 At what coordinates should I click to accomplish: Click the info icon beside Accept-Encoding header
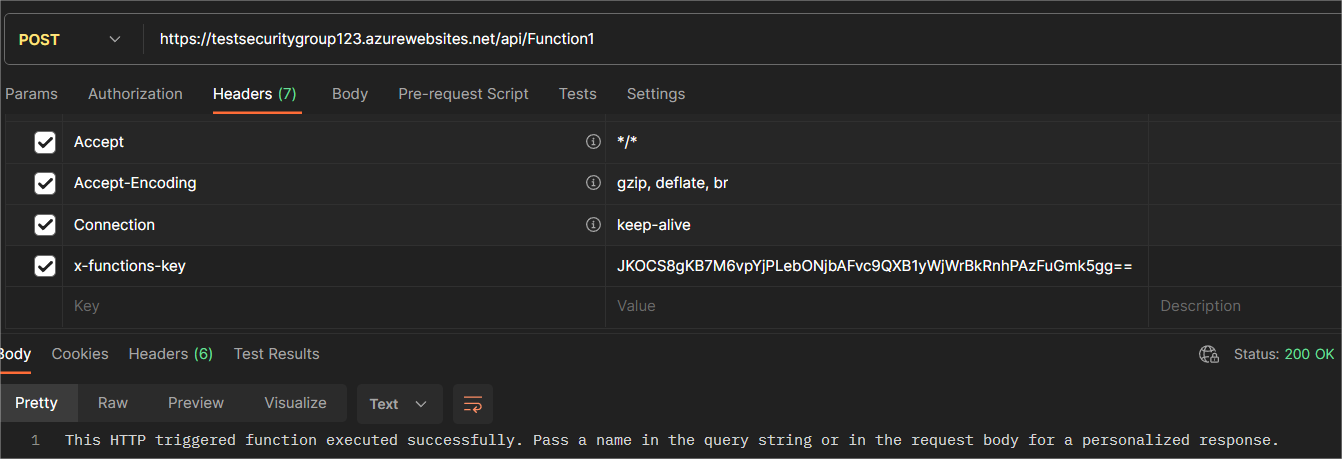pyautogui.click(x=593, y=183)
